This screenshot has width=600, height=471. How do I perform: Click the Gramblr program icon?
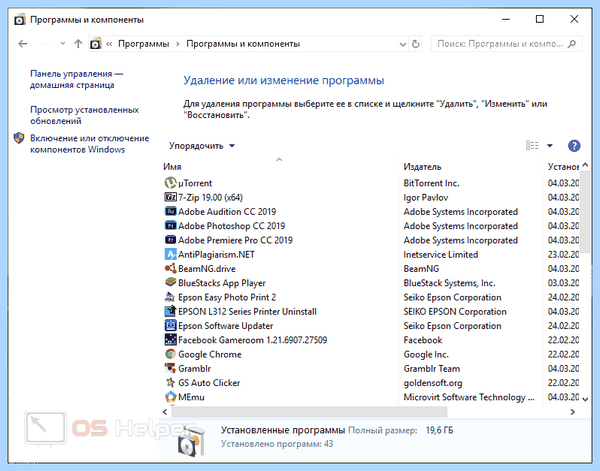point(170,368)
